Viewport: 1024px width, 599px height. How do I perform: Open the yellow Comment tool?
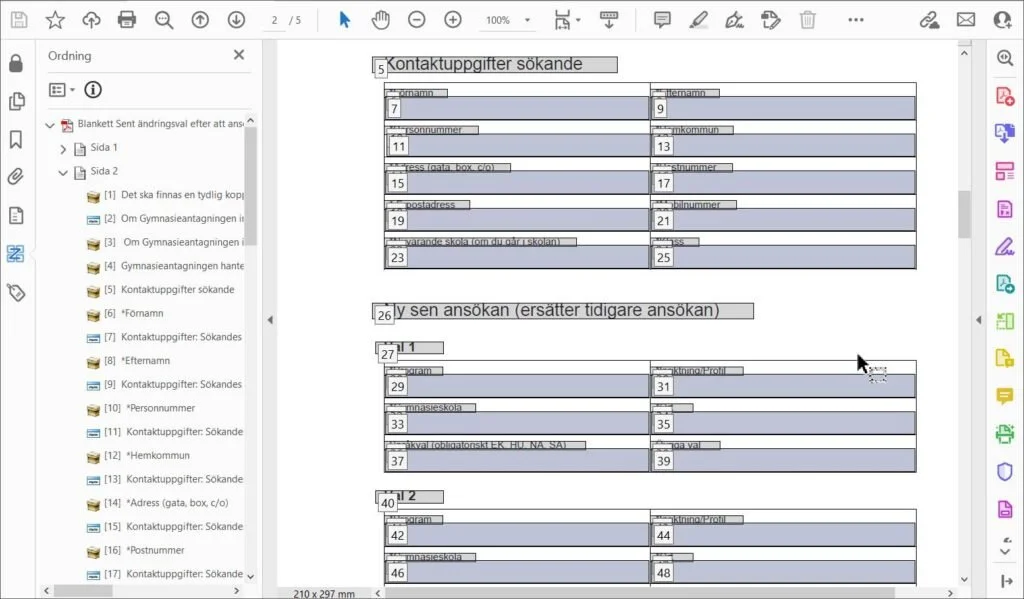tap(1004, 396)
